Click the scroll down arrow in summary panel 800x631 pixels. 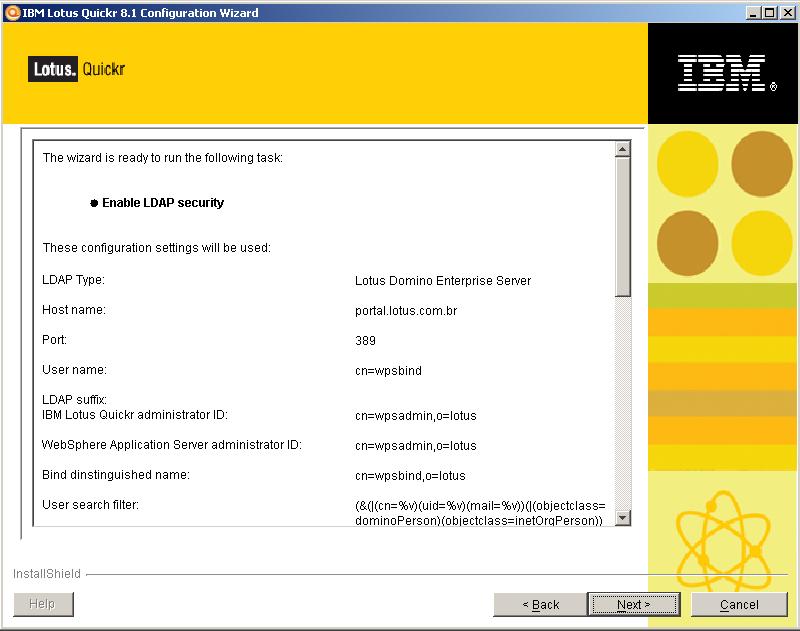pos(622,518)
